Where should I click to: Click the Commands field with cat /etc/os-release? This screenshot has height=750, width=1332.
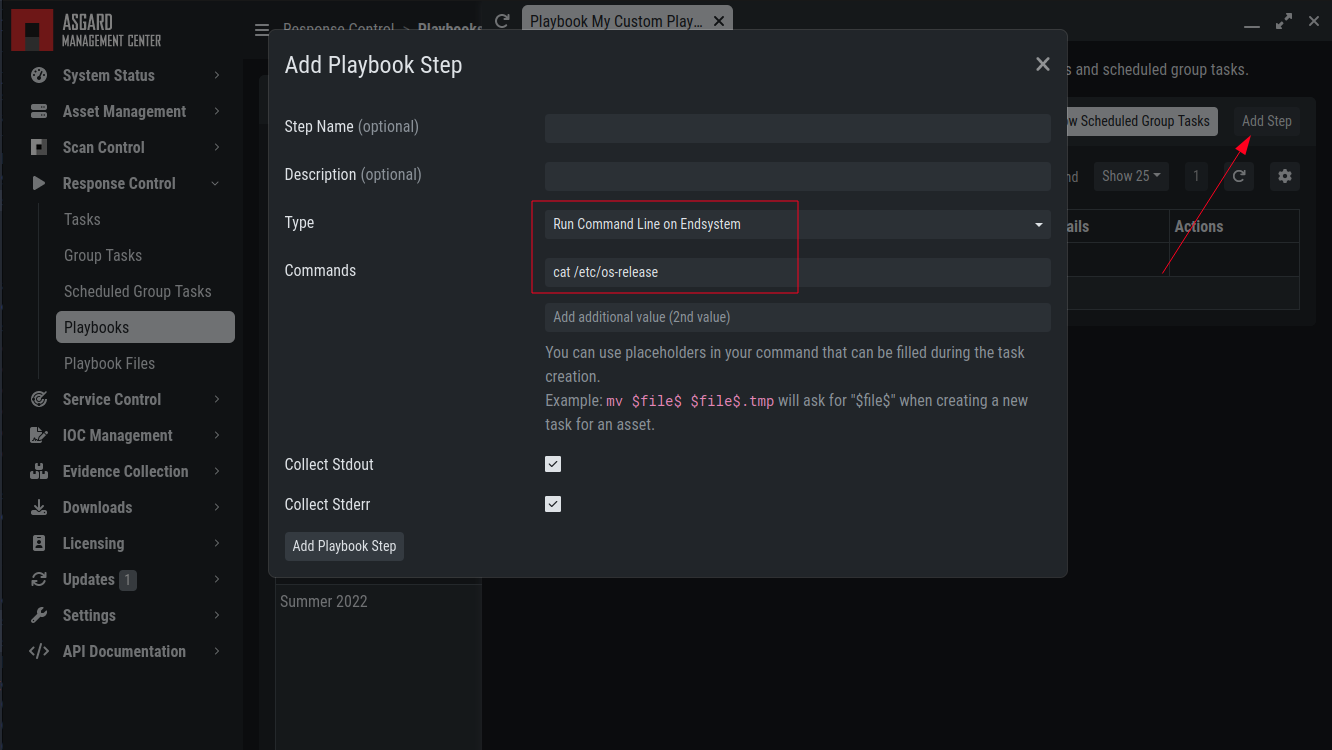798,272
